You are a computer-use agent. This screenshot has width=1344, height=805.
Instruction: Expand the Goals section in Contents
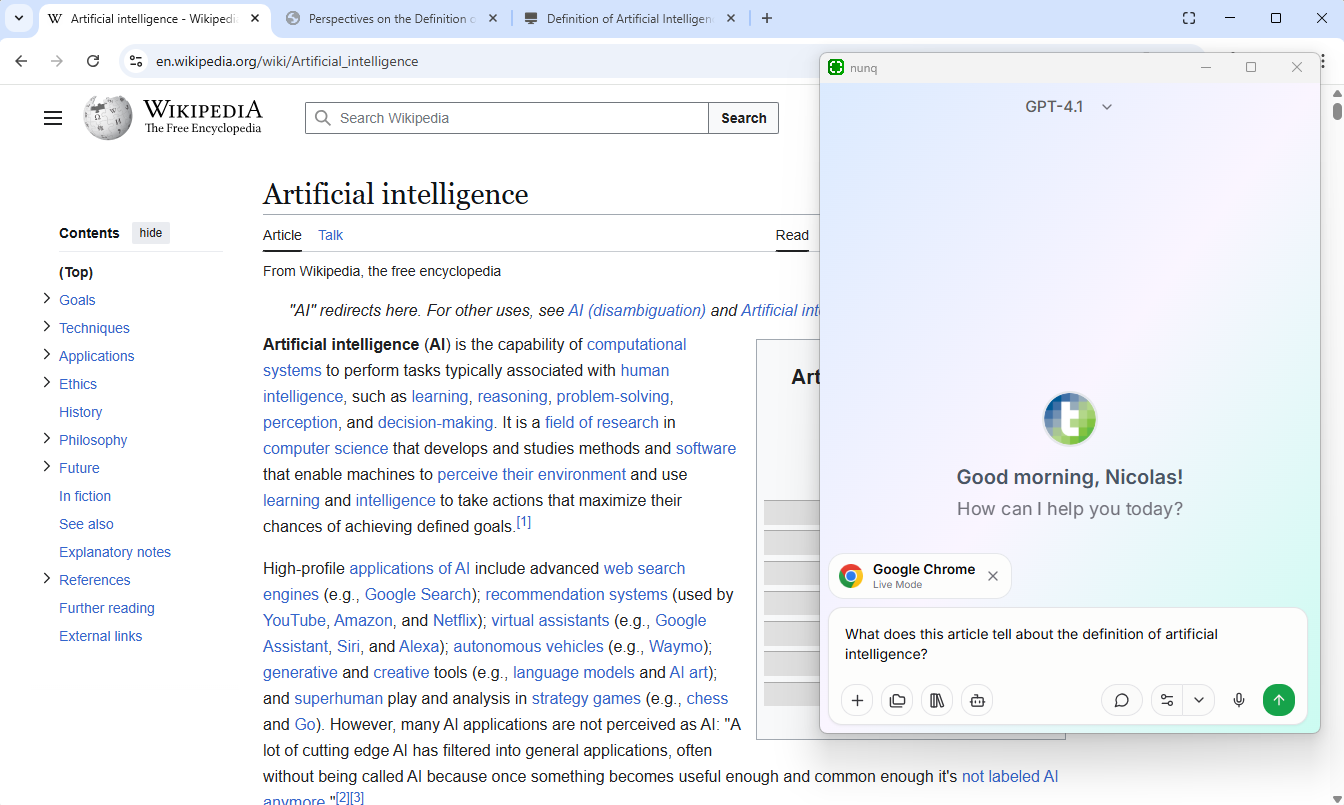click(x=46, y=299)
